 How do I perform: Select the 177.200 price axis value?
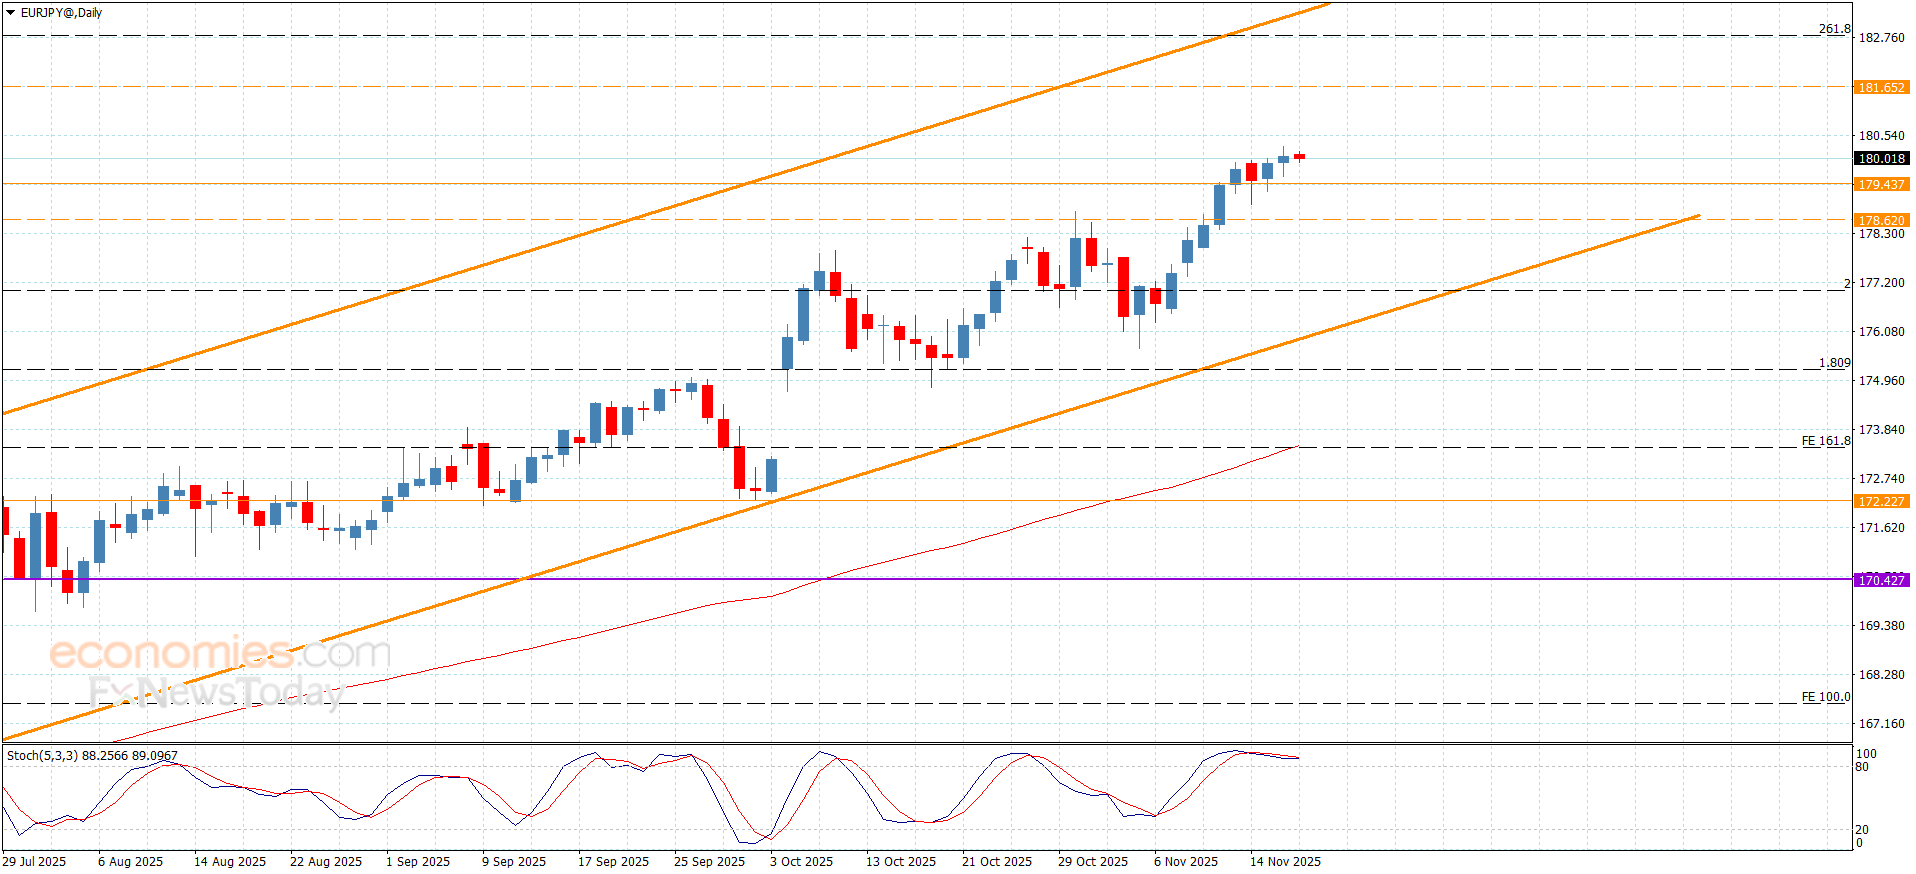tap(1881, 283)
